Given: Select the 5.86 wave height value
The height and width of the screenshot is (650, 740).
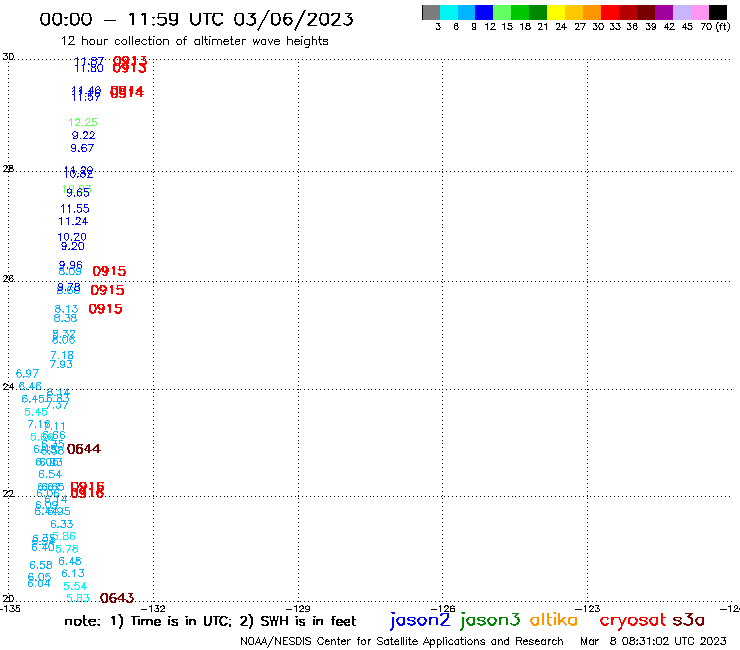Looking at the screenshot, I should (64, 536).
